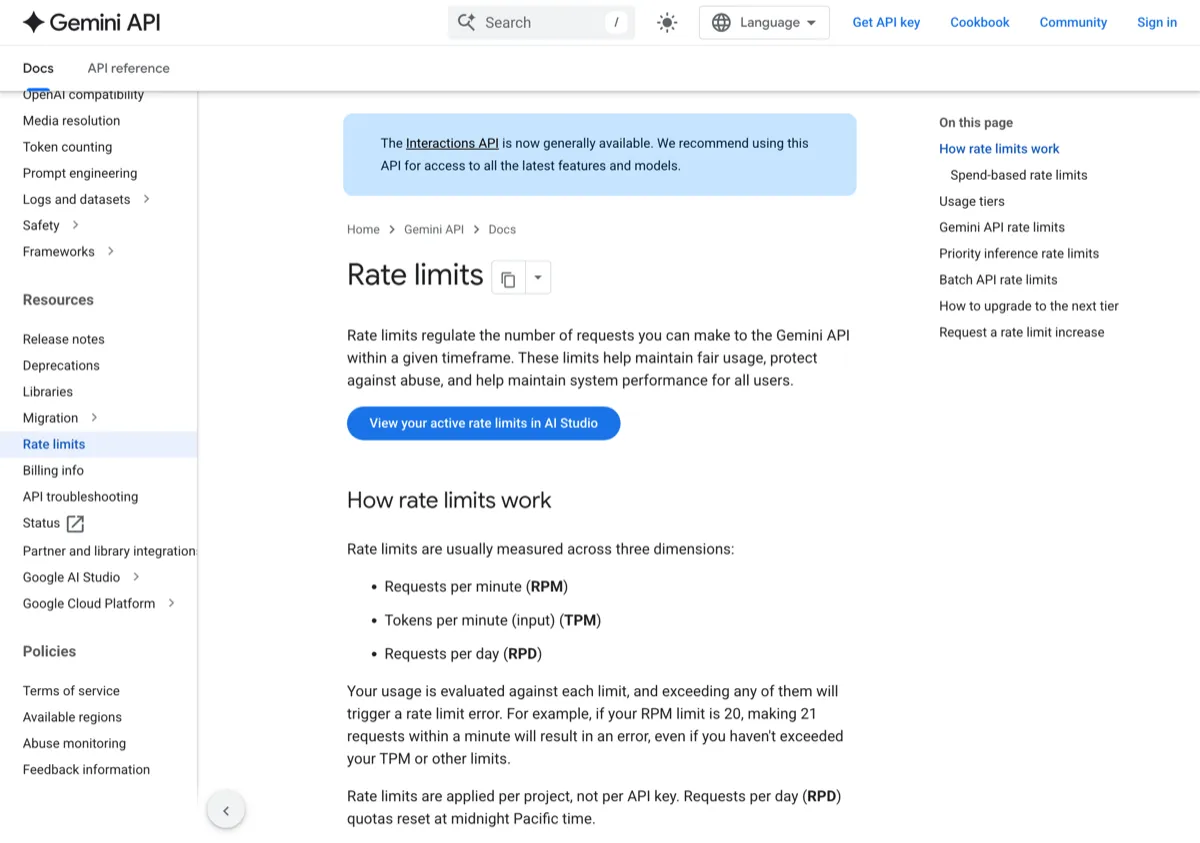
Task: Open Release notes in sidebar
Action: click(63, 339)
